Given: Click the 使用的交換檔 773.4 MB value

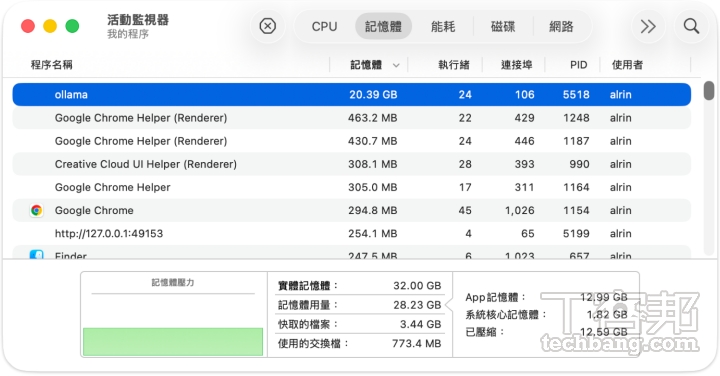Looking at the screenshot, I should [x=416, y=343].
